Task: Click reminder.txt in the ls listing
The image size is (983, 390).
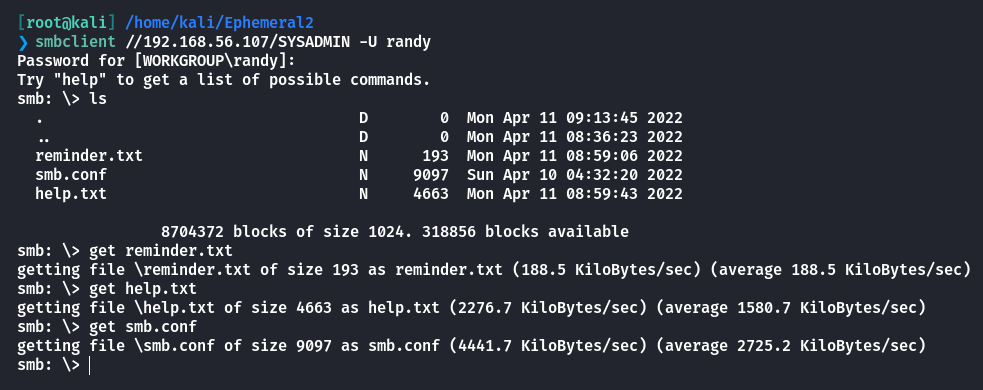Action: (x=89, y=155)
